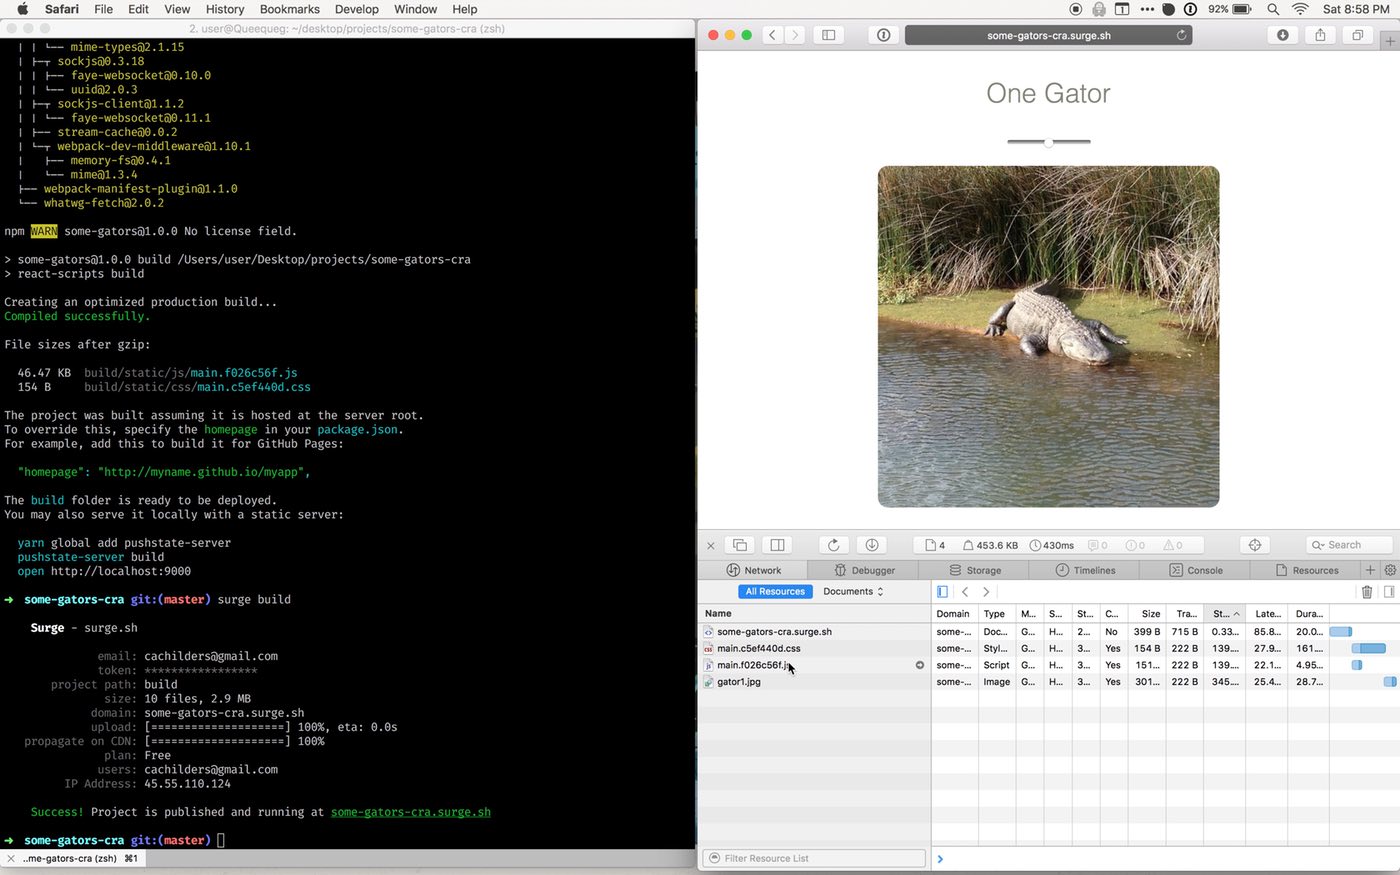This screenshot has height=875, width=1400.
Task: Start element selection crosshair
Action: point(1255,545)
